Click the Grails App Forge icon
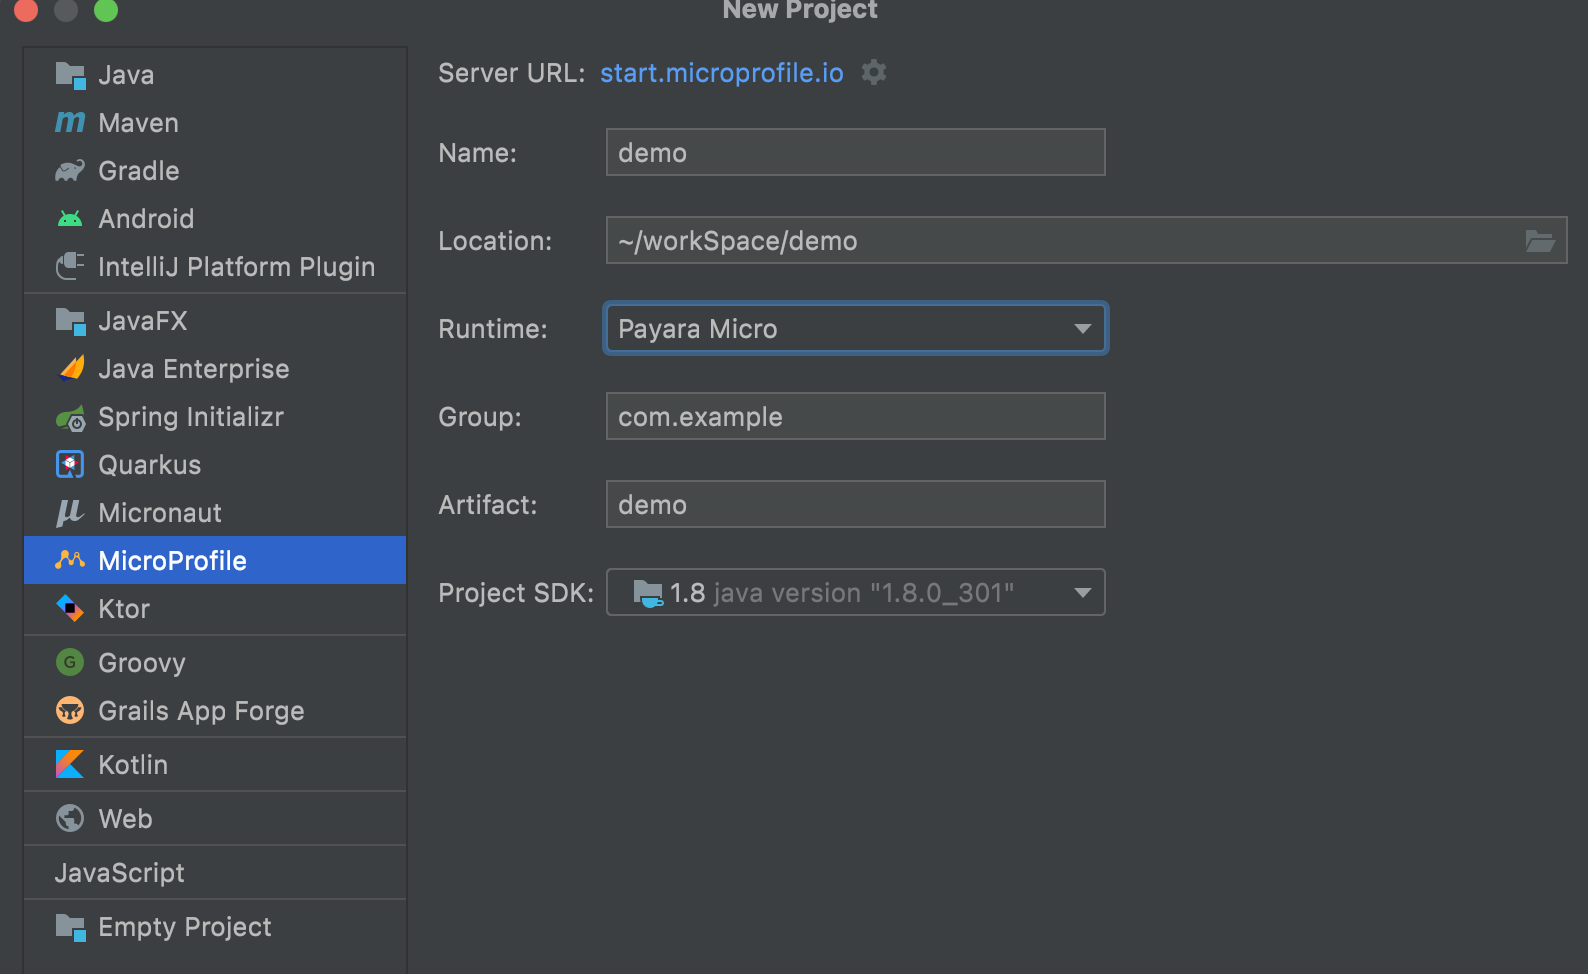The width and height of the screenshot is (1588, 974). tap(70, 710)
